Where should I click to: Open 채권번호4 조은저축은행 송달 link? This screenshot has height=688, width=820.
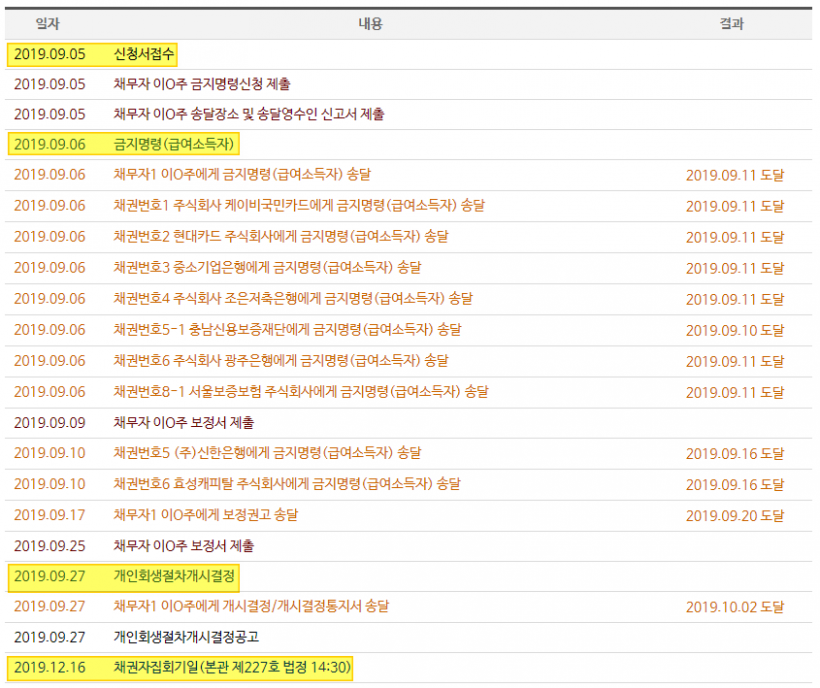[x=293, y=299]
